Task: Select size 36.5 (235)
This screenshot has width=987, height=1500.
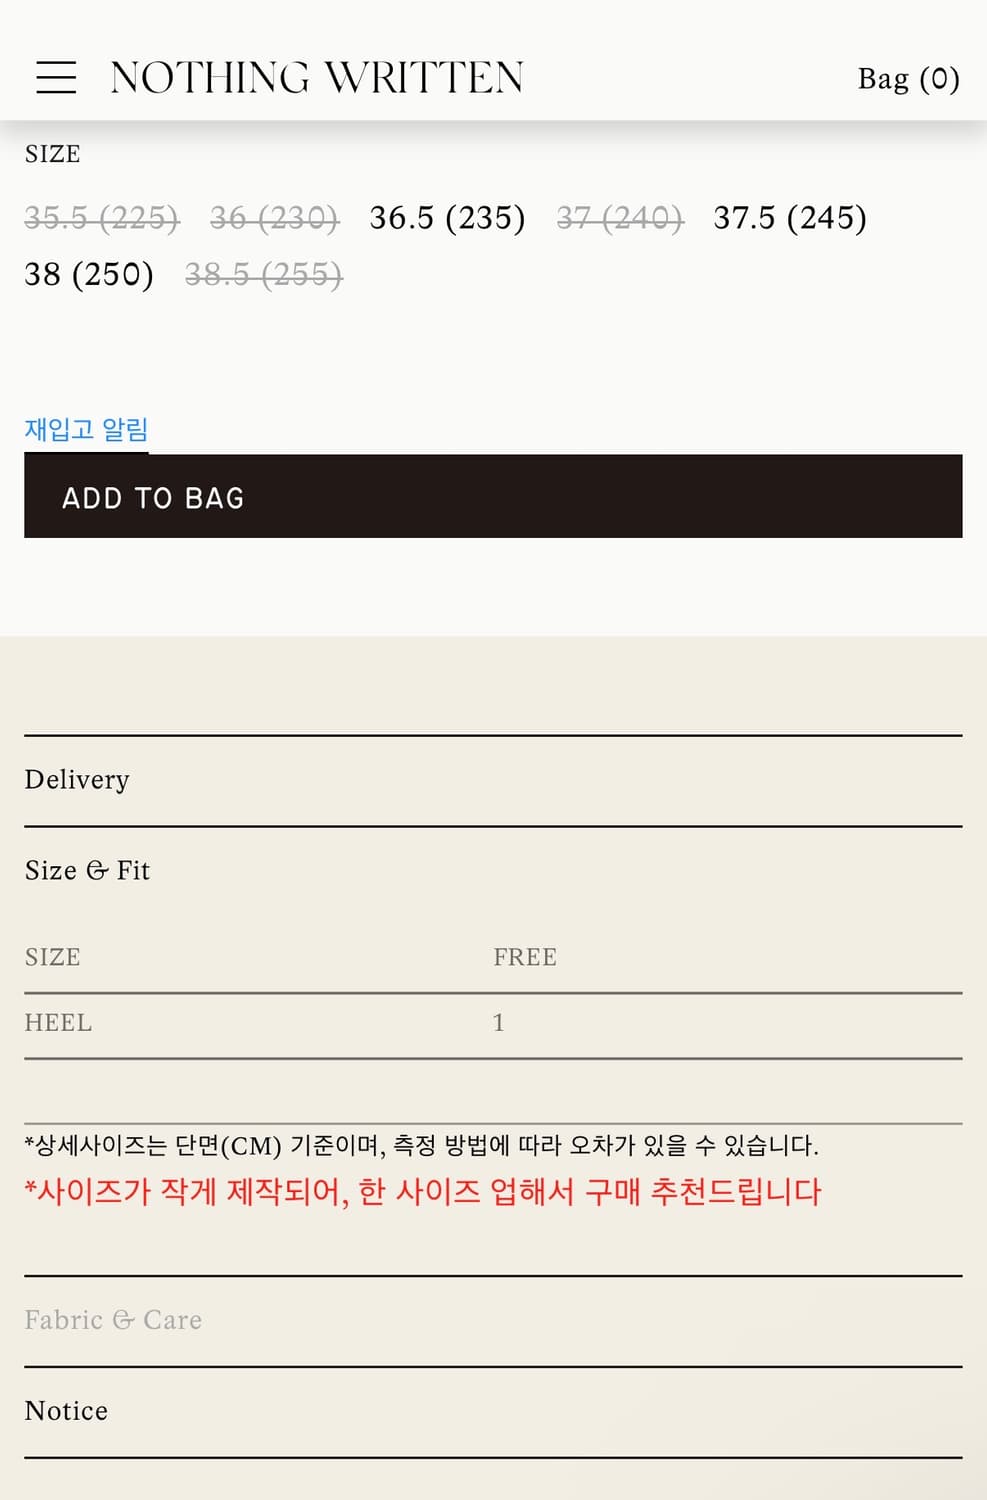Action: click(x=449, y=218)
